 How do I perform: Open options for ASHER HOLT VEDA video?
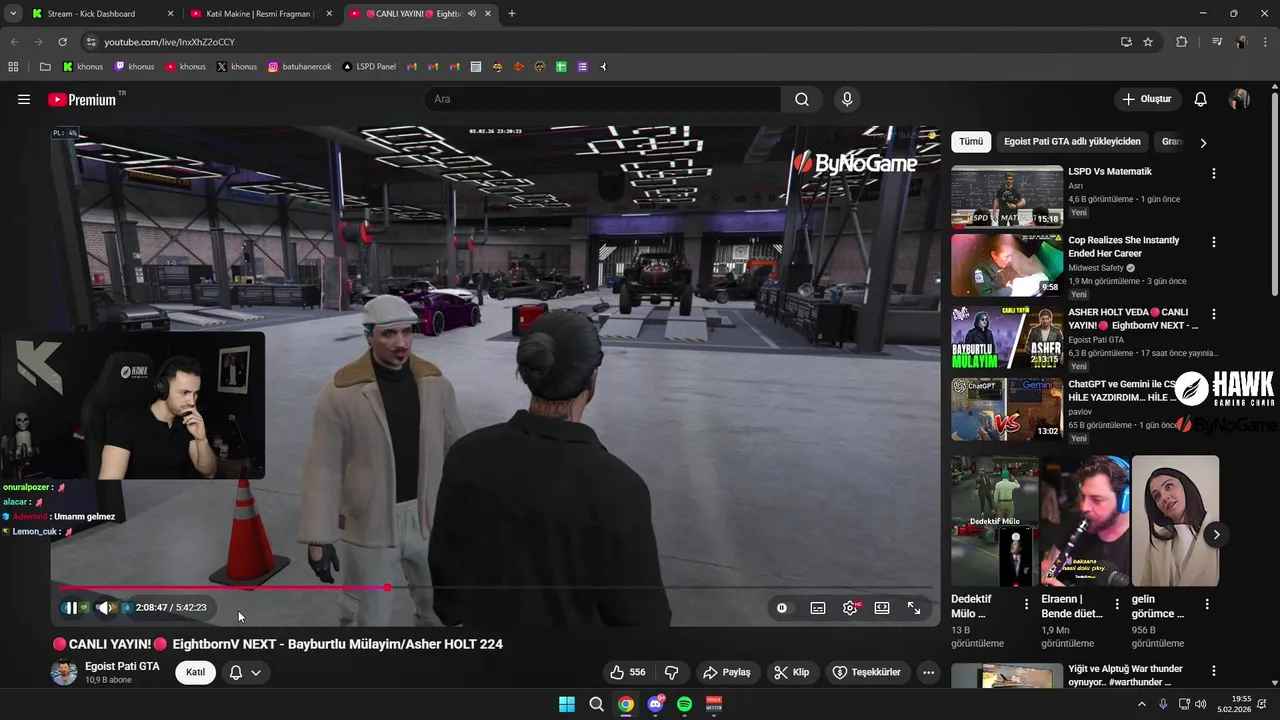pos(1214,314)
